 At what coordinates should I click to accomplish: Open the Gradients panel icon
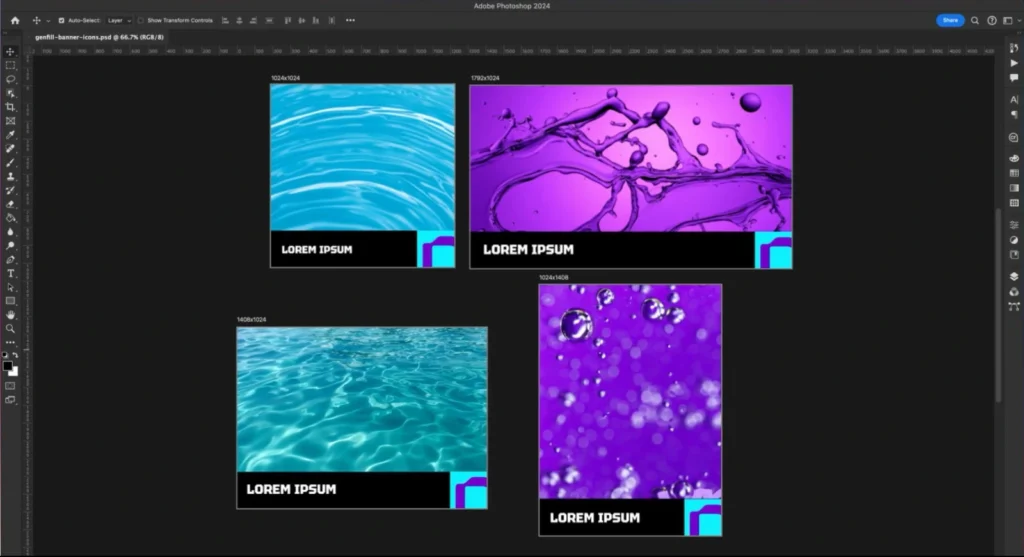point(1014,188)
